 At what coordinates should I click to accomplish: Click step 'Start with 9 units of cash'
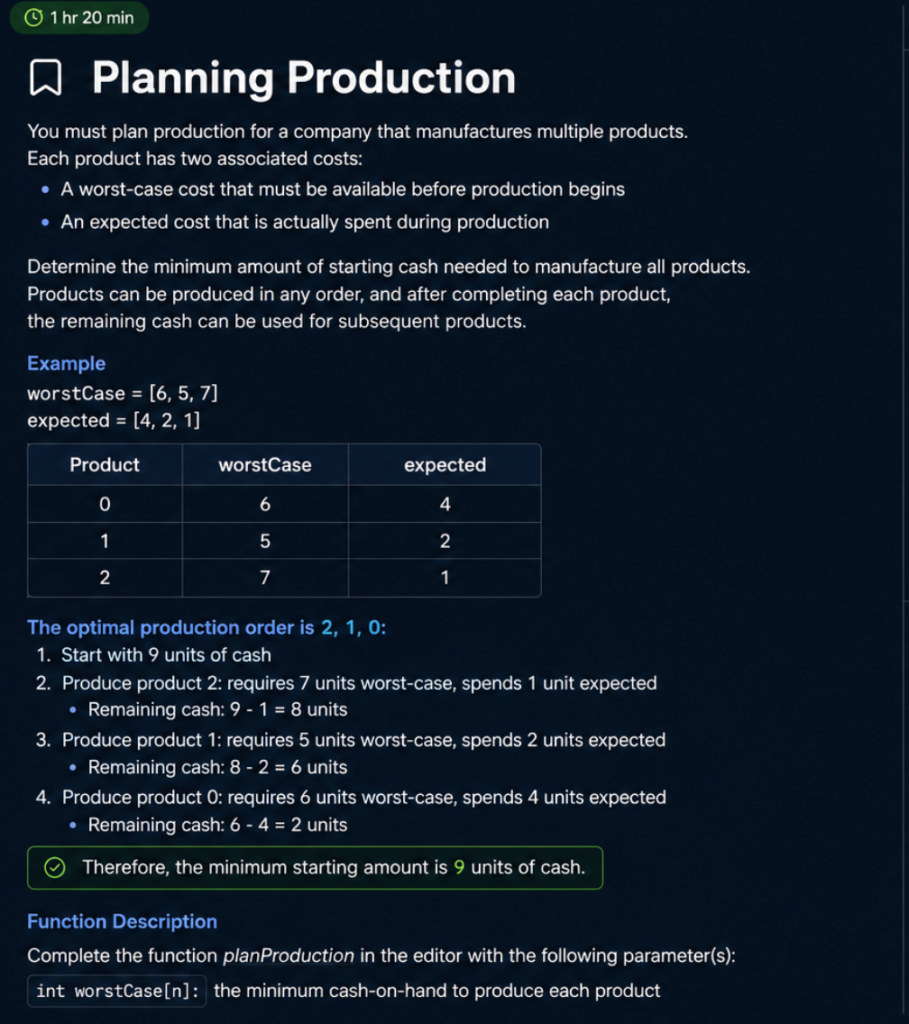(166, 655)
